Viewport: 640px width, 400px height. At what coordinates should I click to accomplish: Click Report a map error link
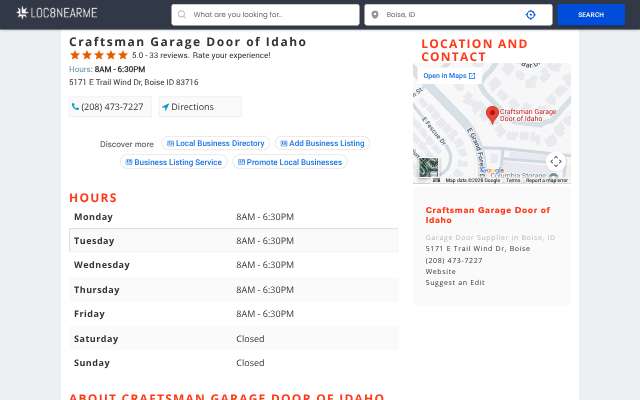pyautogui.click(x=547, y=180)
